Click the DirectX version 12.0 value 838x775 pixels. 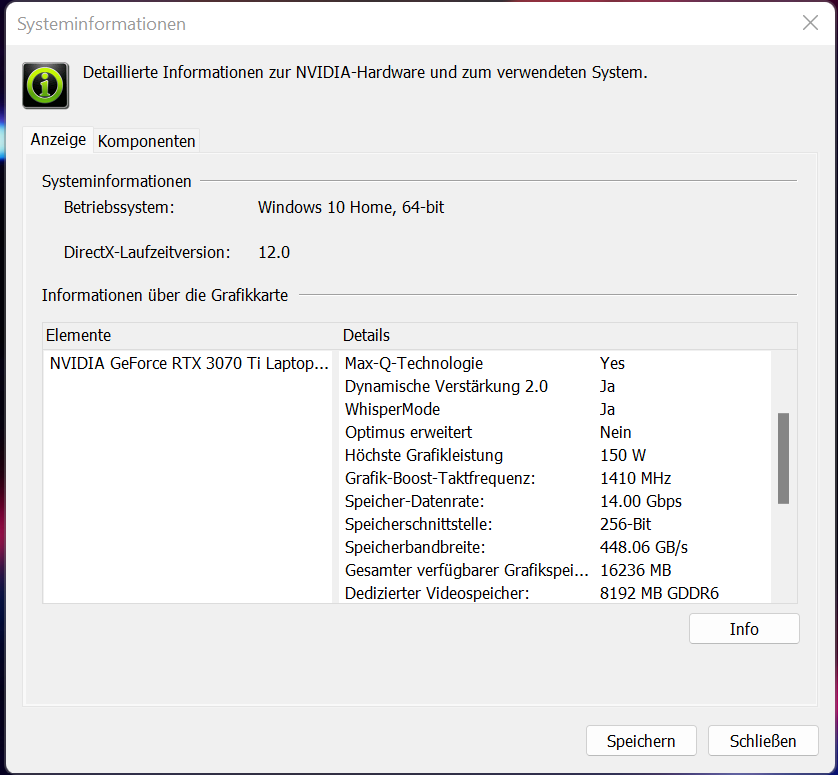point(274,252)
